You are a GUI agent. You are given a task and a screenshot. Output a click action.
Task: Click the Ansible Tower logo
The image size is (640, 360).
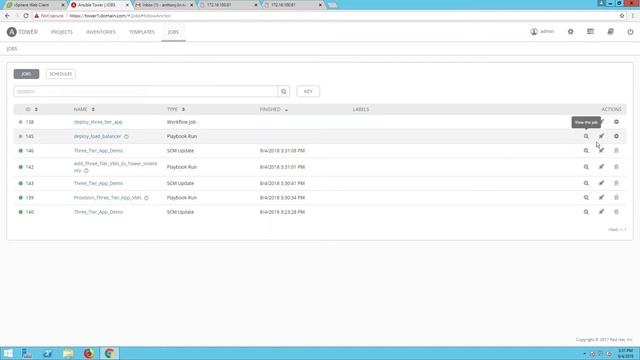point(22,32)
